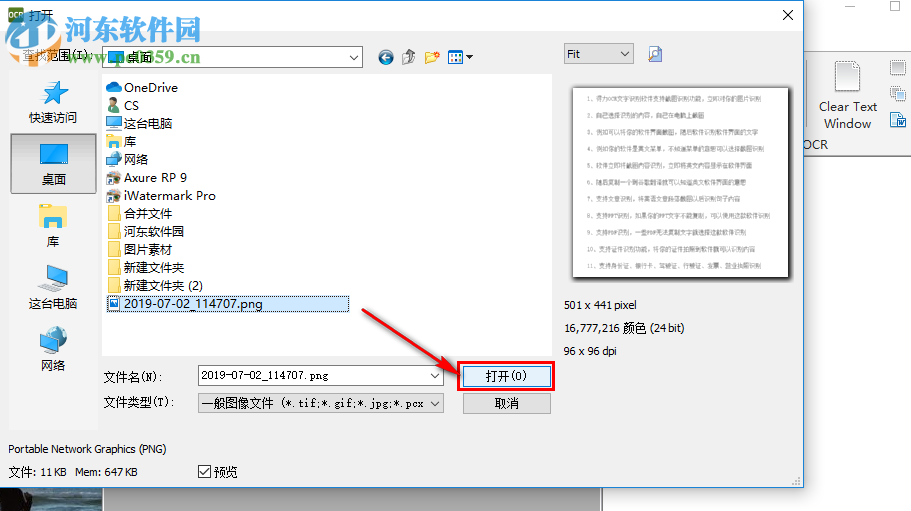Viewport: 911px width, 511px height.
Task: Expand the 文件名 dropdown arrow
Action: click(435, 376)
